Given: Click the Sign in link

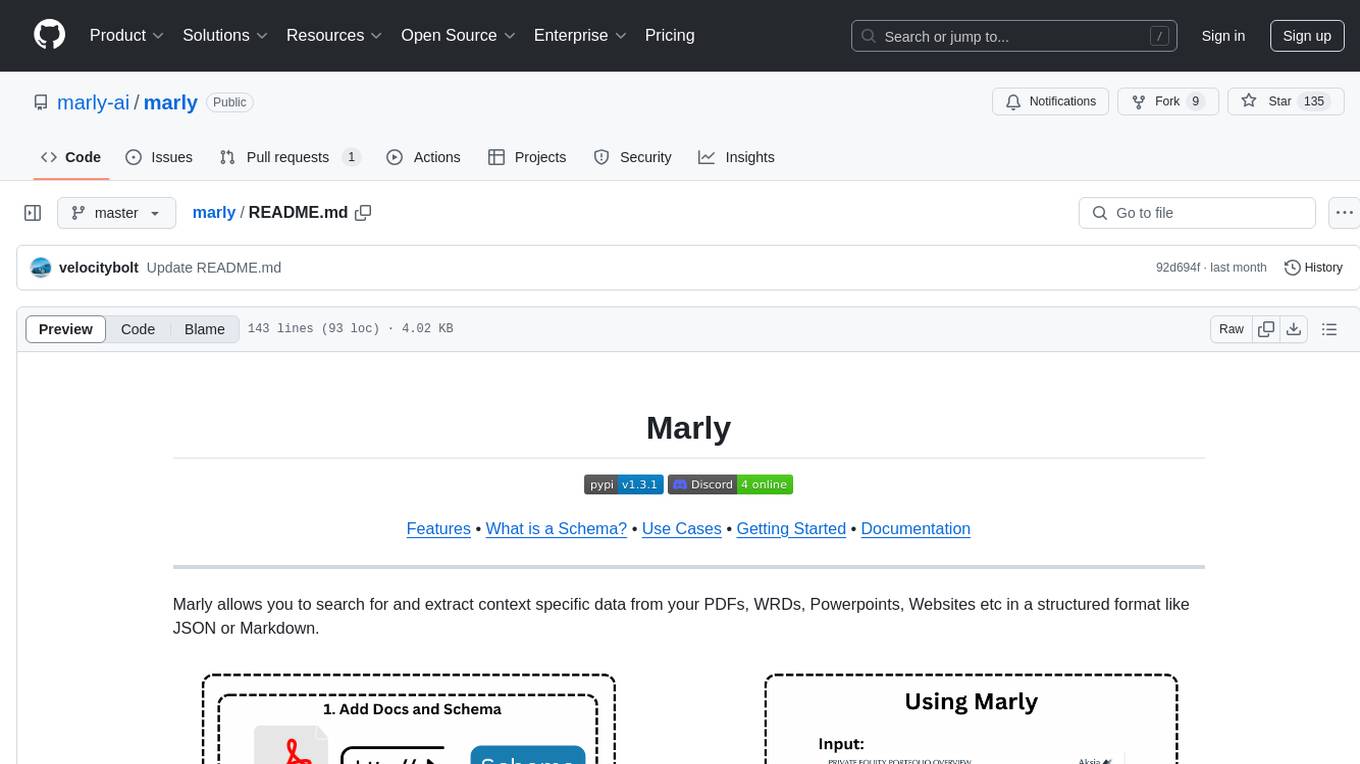Looking at the screenshot, I should 1223,36.
